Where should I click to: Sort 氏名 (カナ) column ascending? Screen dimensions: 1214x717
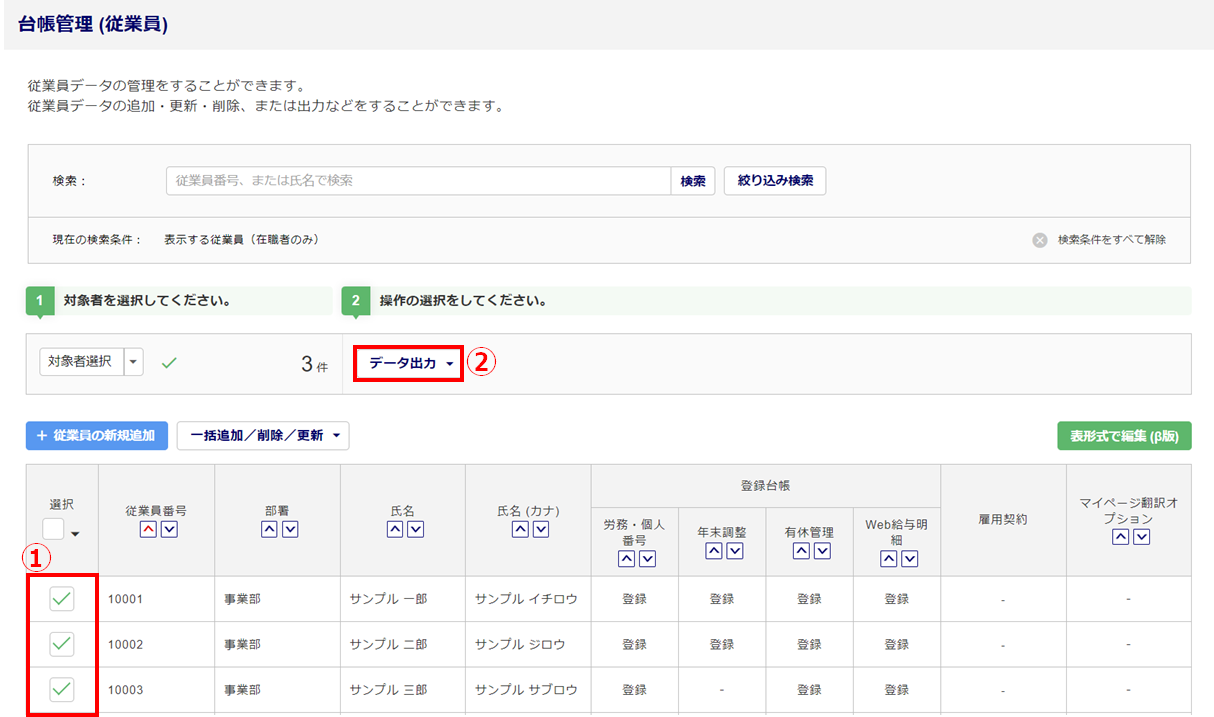[519, 529]
